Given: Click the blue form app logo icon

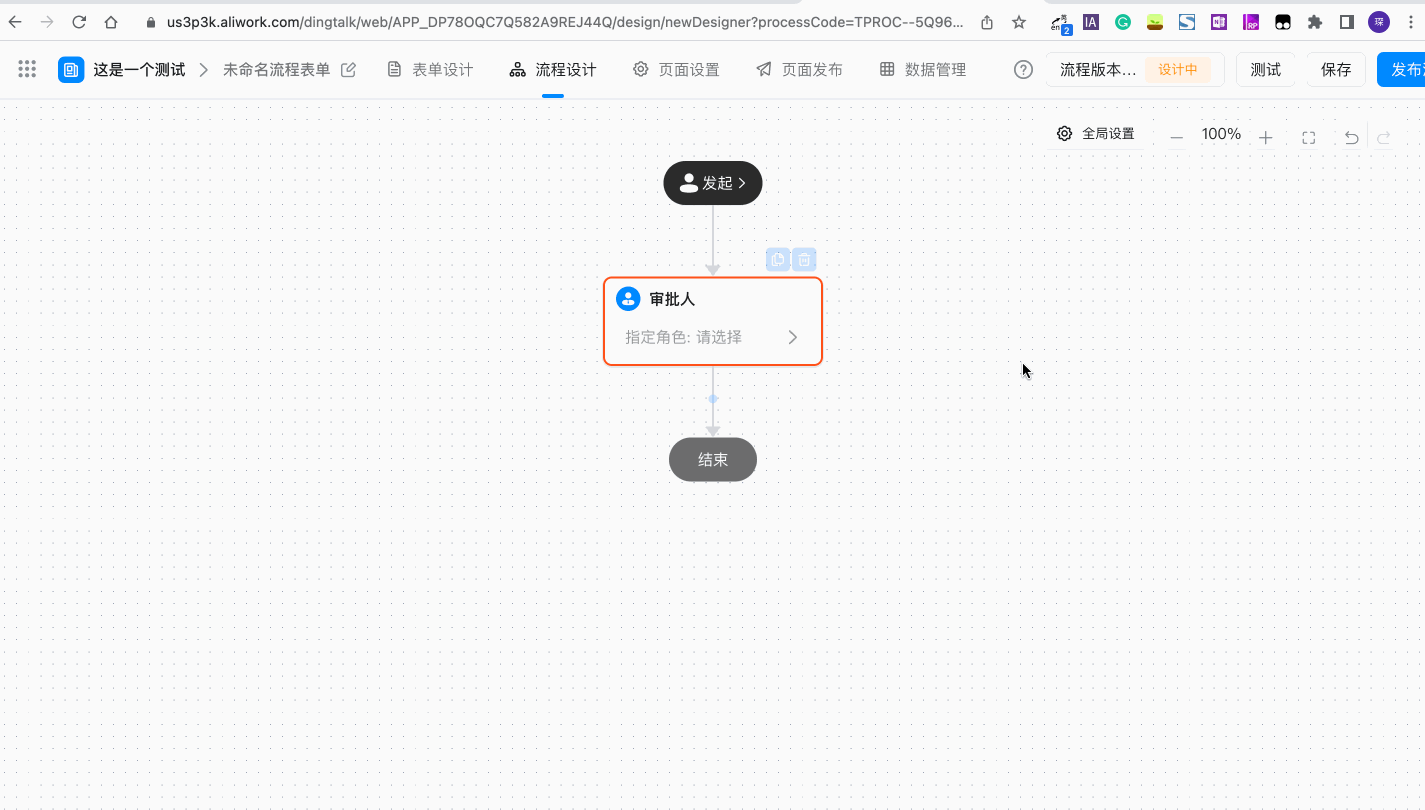Looking at the screenshot, I should 71,70.
